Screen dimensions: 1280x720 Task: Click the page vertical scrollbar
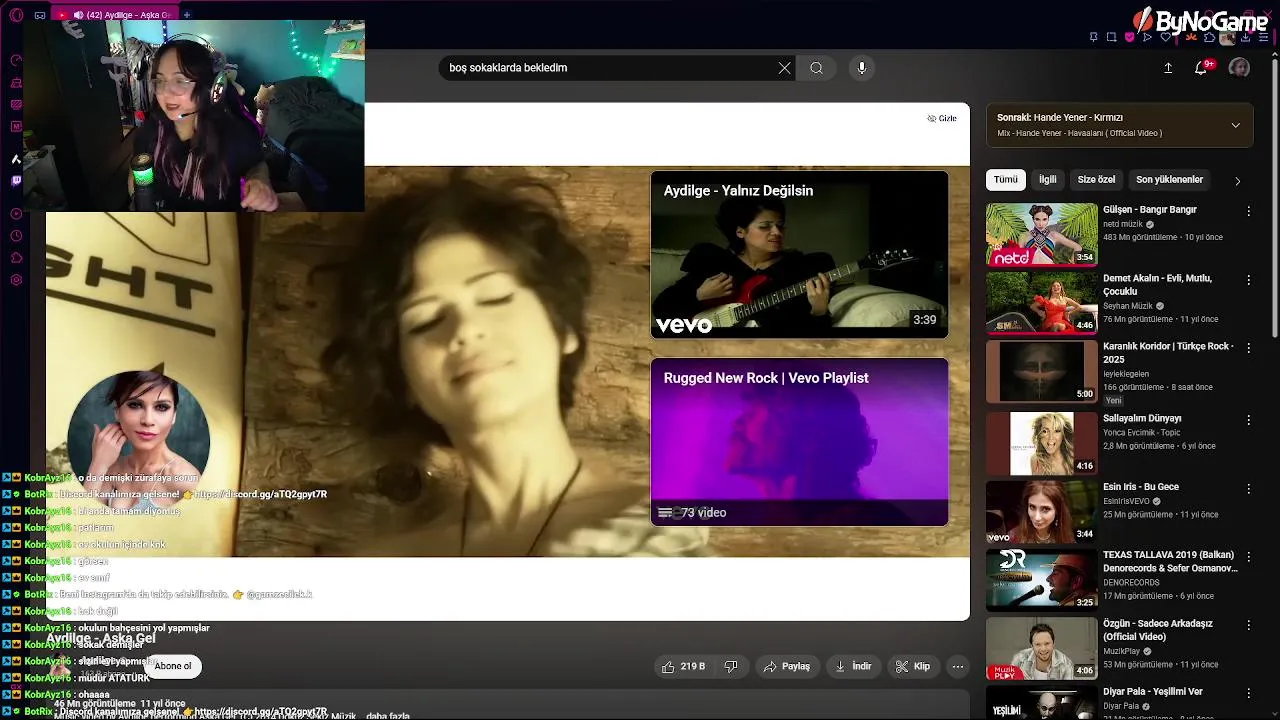coord(1274,200)
